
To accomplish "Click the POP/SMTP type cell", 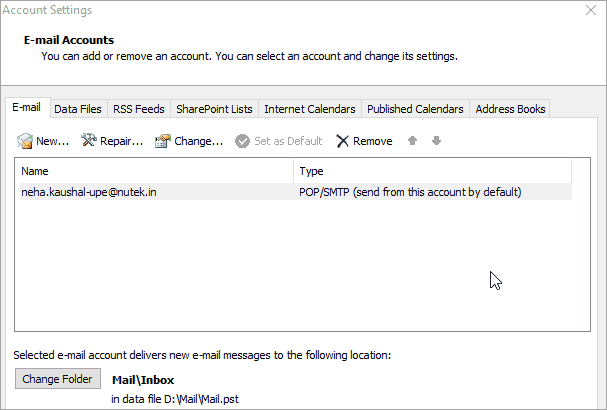I will 410,192.
